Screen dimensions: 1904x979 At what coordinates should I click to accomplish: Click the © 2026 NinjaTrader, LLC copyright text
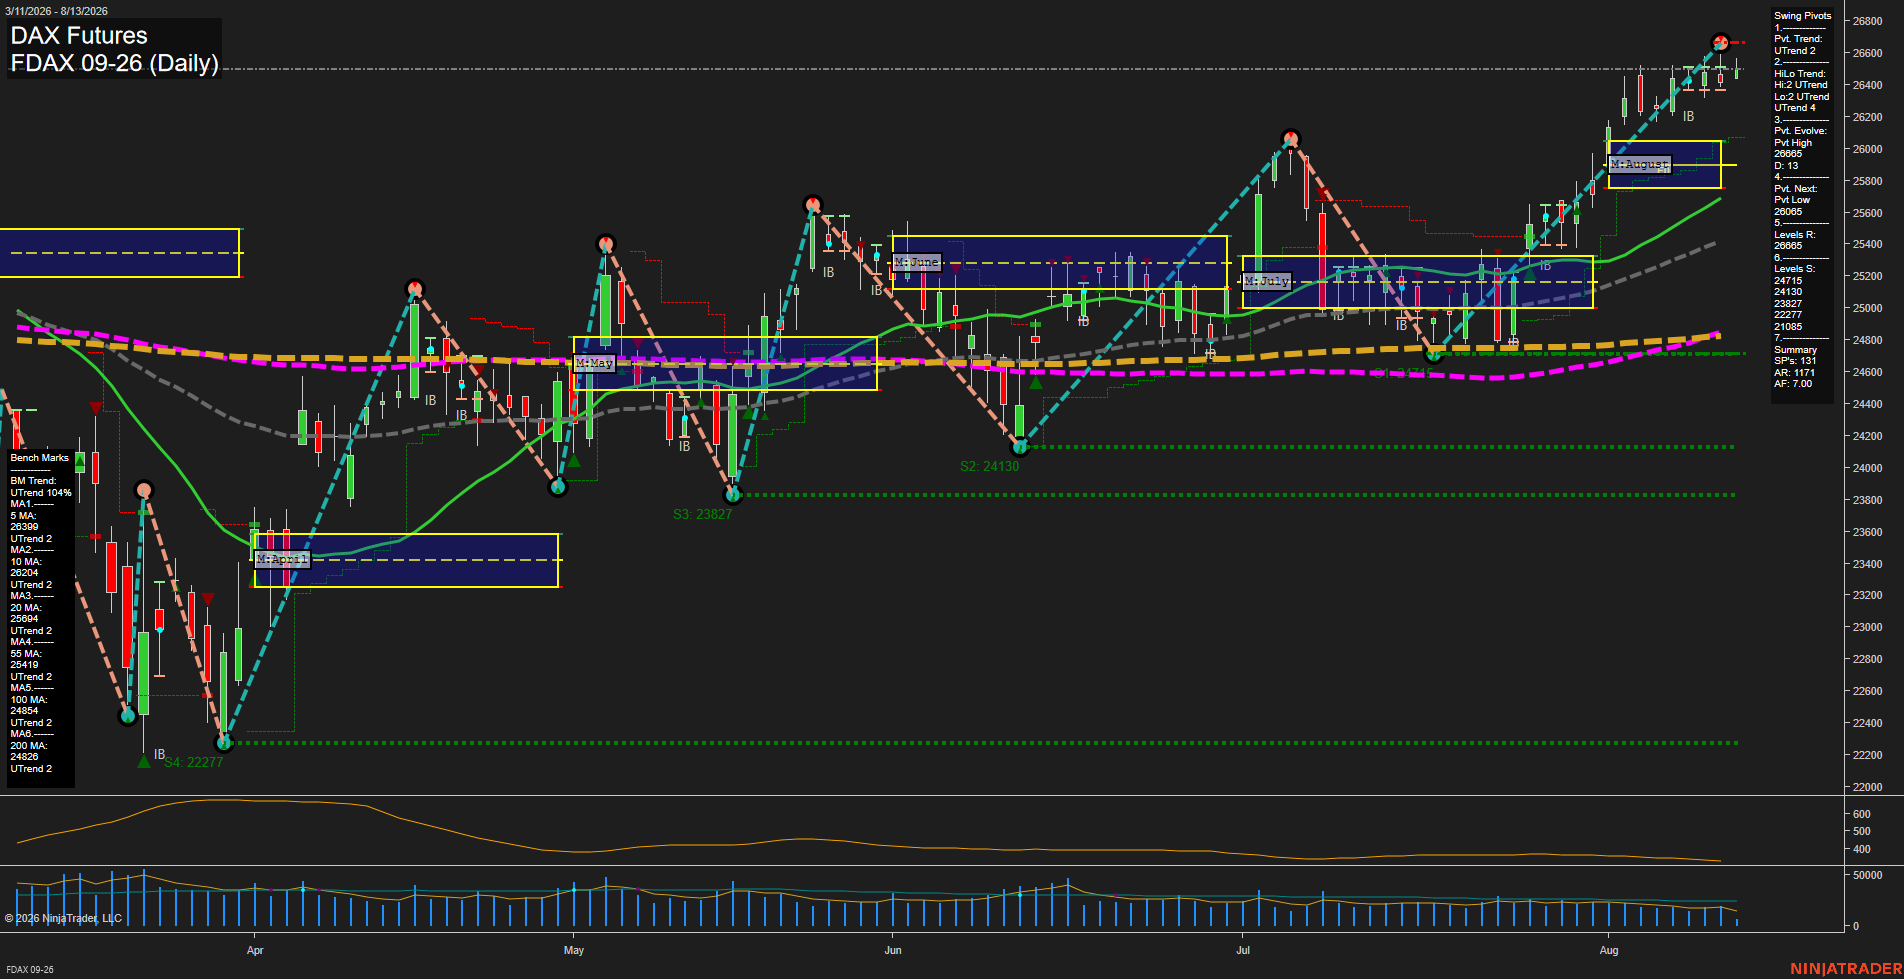click(x=63, y=918)
